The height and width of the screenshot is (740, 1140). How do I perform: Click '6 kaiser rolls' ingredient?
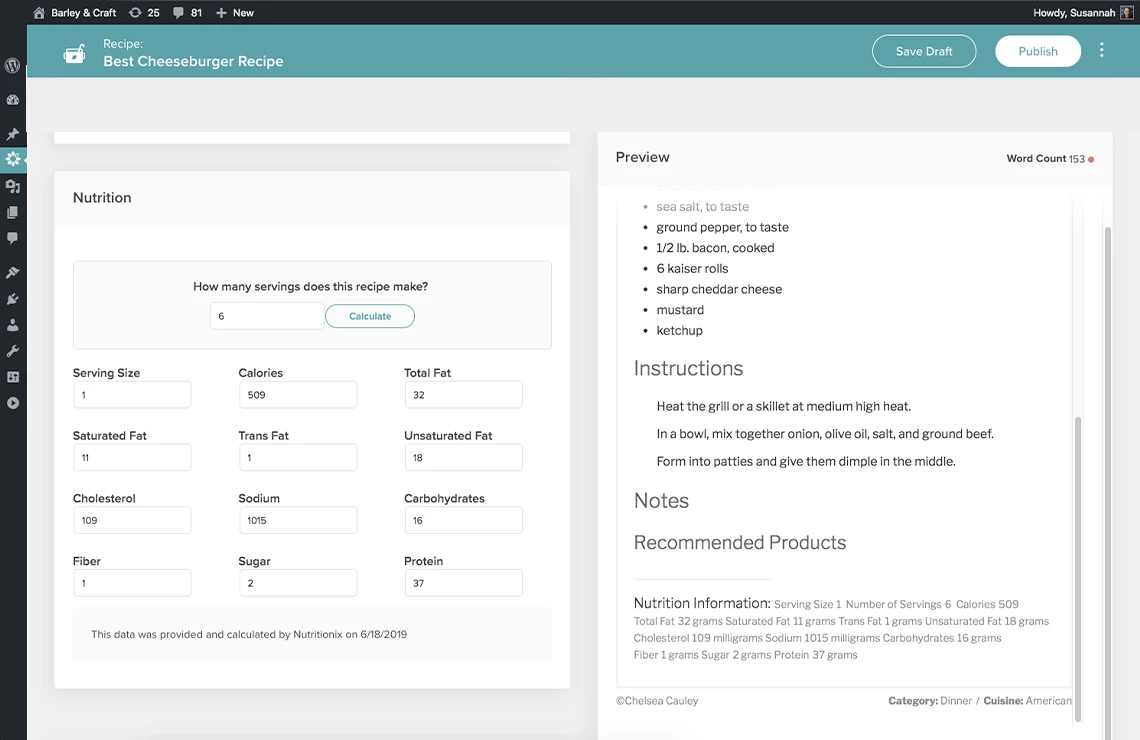692,268
